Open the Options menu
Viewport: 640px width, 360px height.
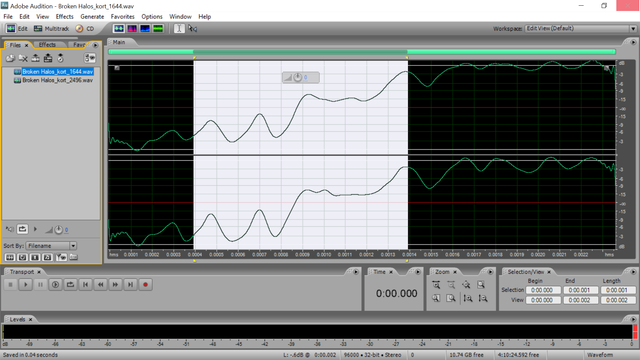coord(152,17)
